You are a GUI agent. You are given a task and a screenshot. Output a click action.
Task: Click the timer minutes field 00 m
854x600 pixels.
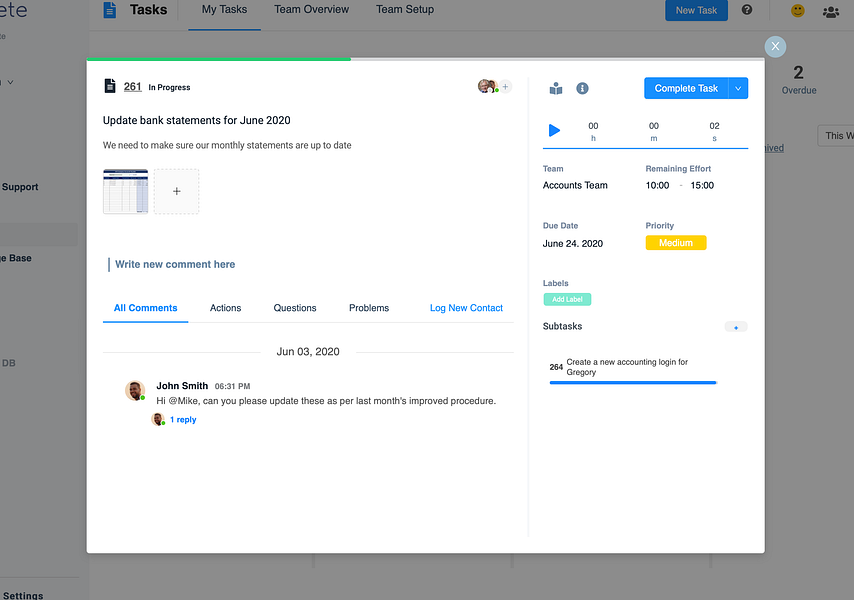pos(654,131)
